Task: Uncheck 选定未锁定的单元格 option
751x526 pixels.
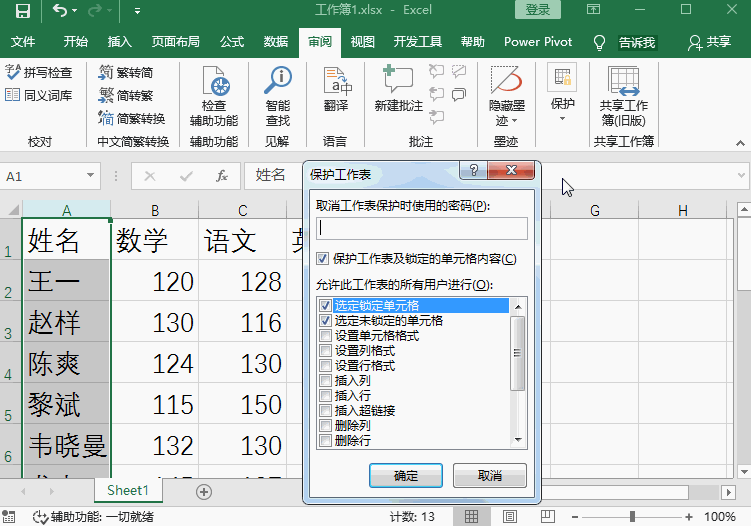Action: click(x=325, y=321)
